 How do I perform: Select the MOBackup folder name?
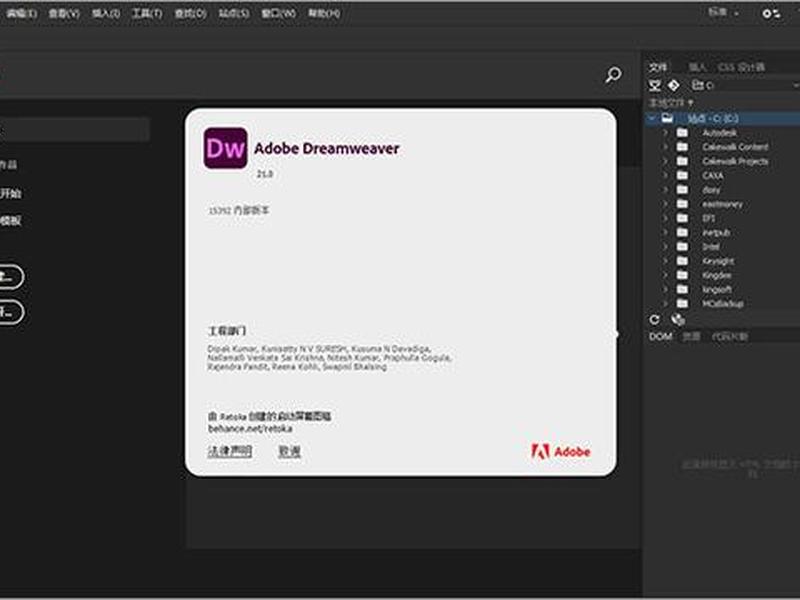click(722, 304)
